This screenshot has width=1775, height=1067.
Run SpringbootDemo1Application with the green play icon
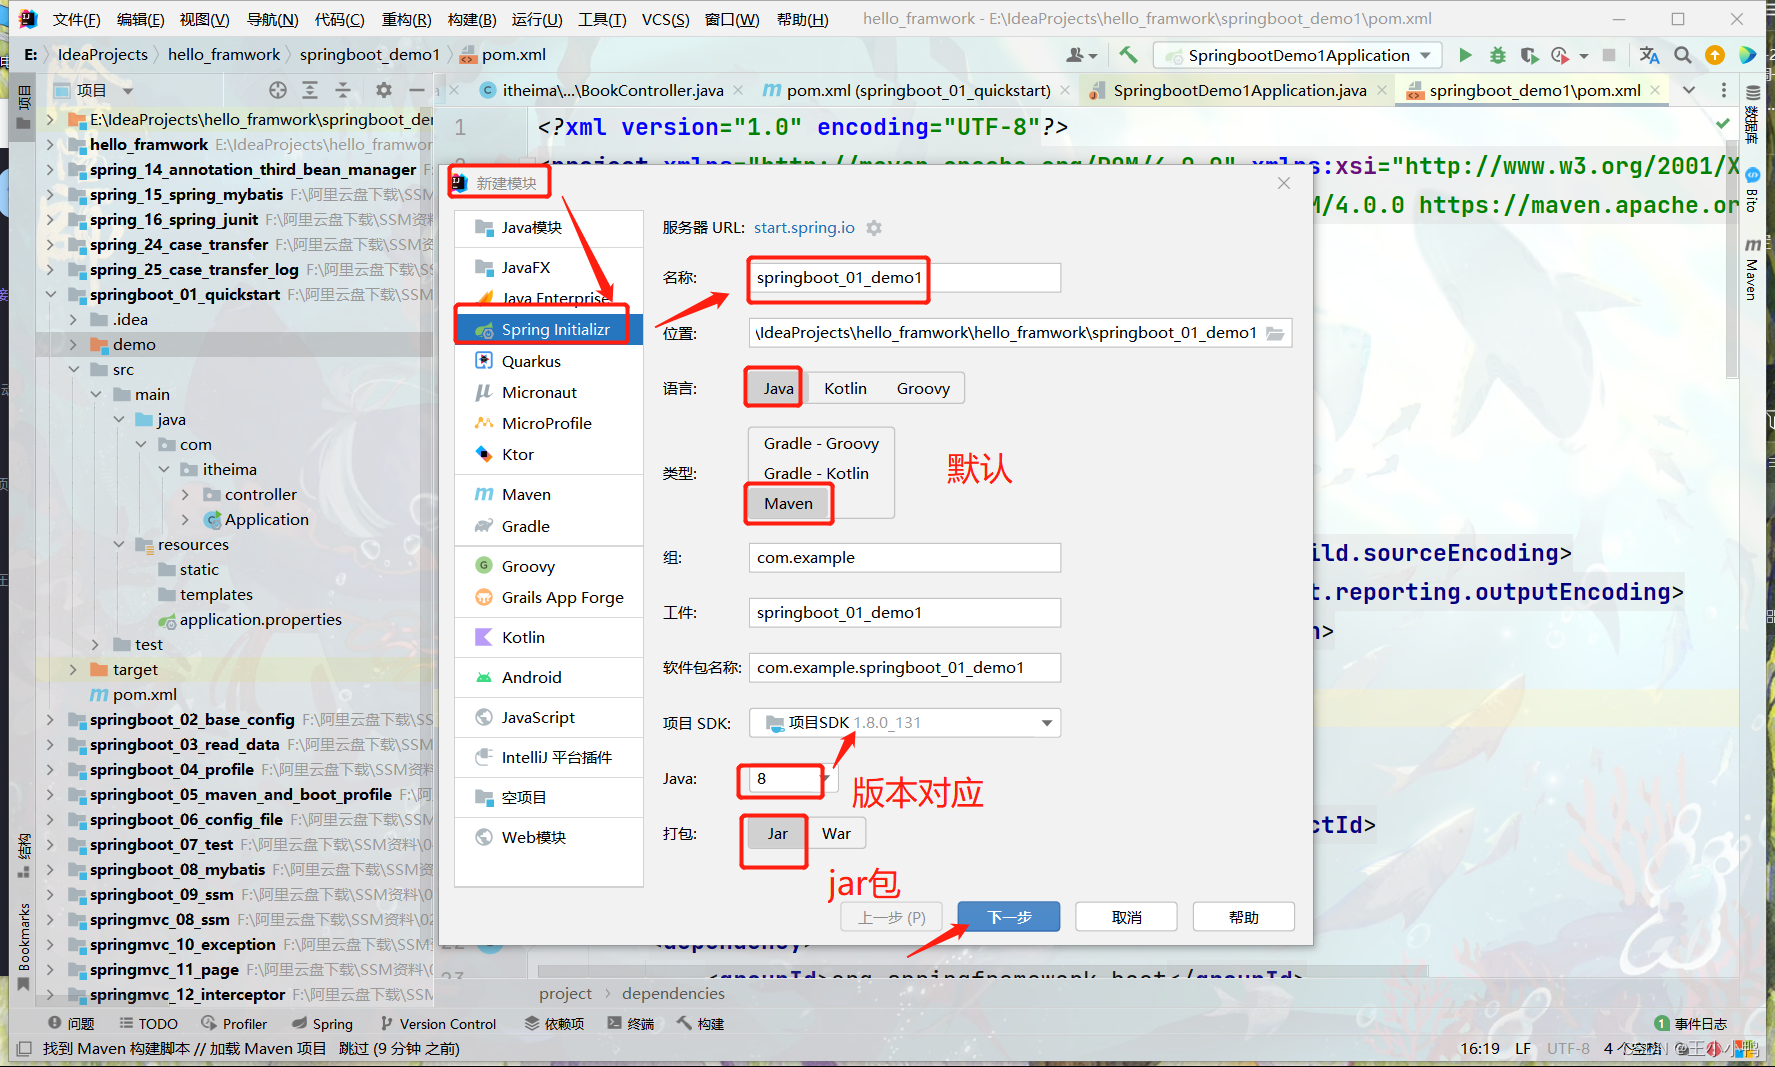1465,55
